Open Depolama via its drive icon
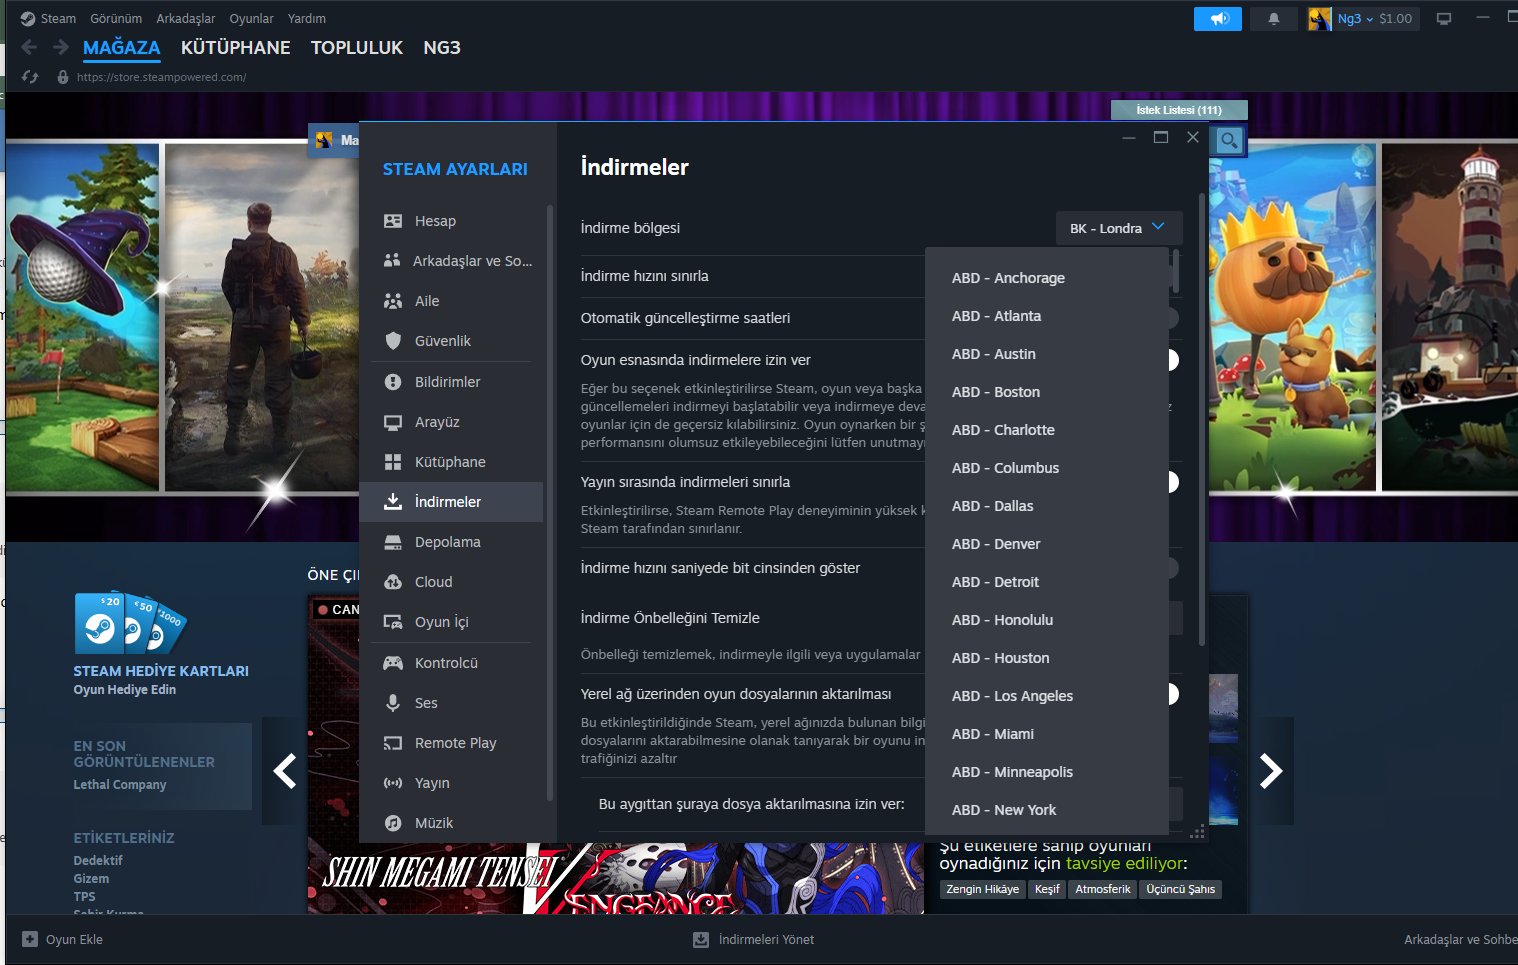This screenshot has width=1518, height=965. 393,542
